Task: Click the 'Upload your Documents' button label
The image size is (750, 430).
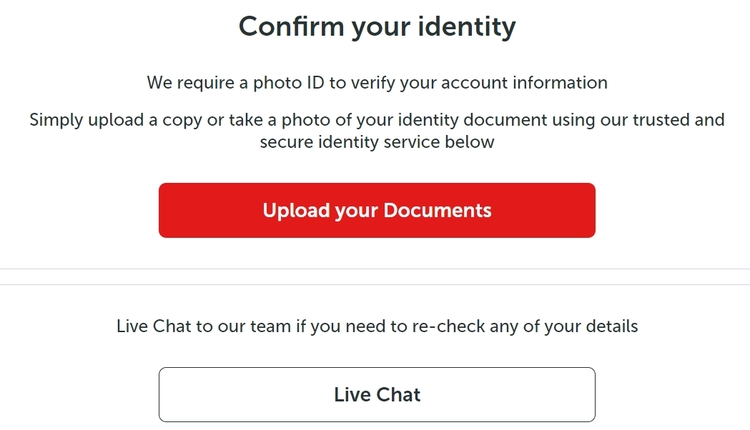Action: pos(377,210)
